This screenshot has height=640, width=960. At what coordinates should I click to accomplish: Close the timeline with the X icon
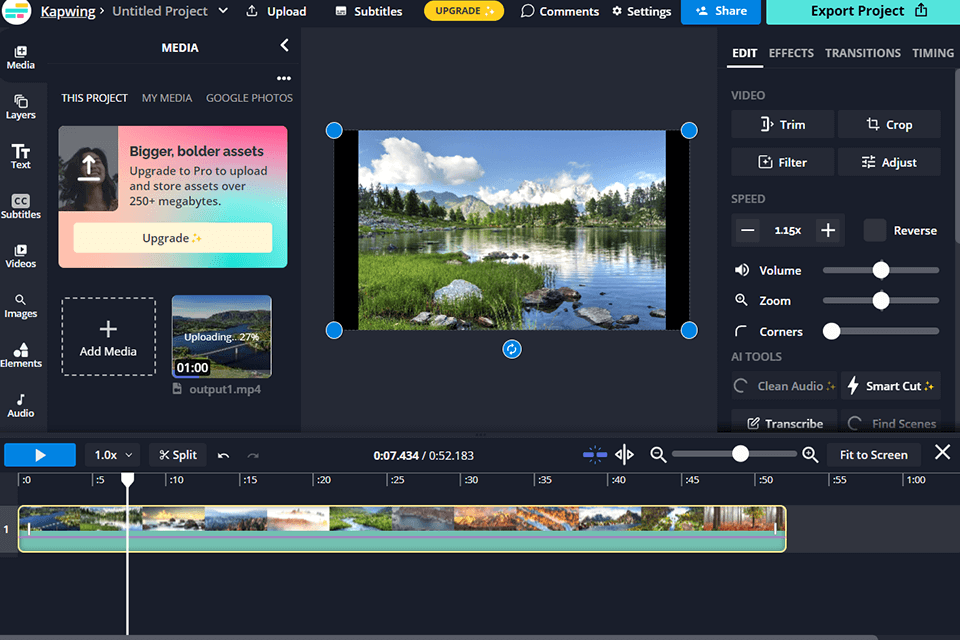pyautogui.click(x=942, y=453)
